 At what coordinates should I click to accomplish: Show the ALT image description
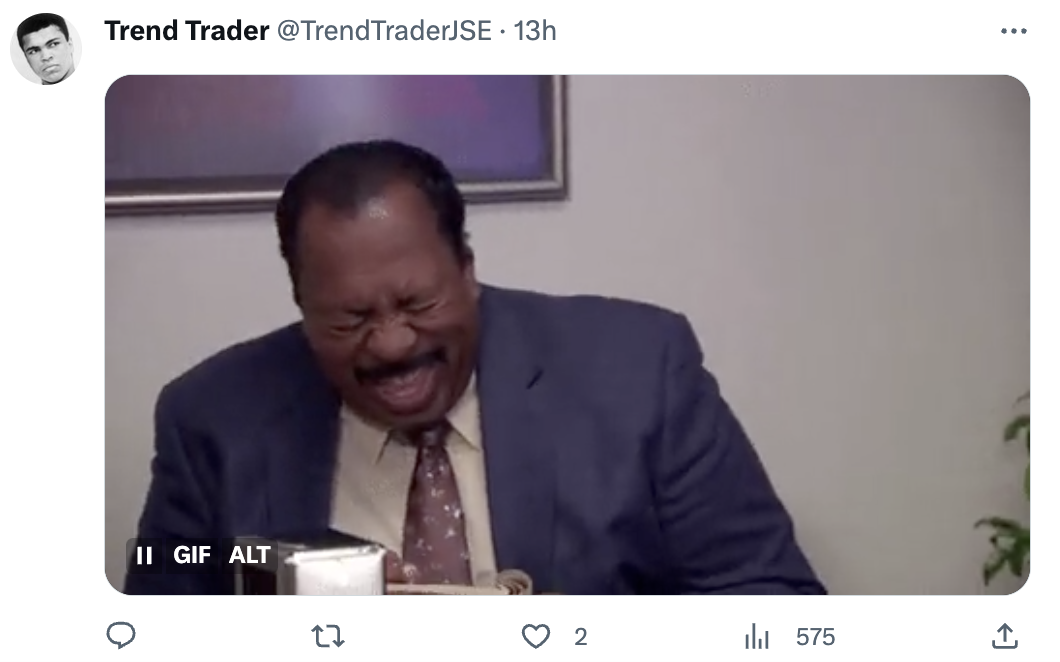pyautogui.click(x=249, y=555)
